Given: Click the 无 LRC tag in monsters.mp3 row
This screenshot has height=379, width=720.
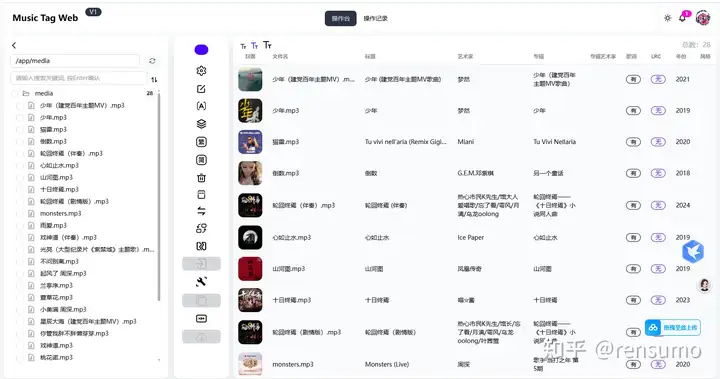Looking at the screenshot, I should coord(658,364).
